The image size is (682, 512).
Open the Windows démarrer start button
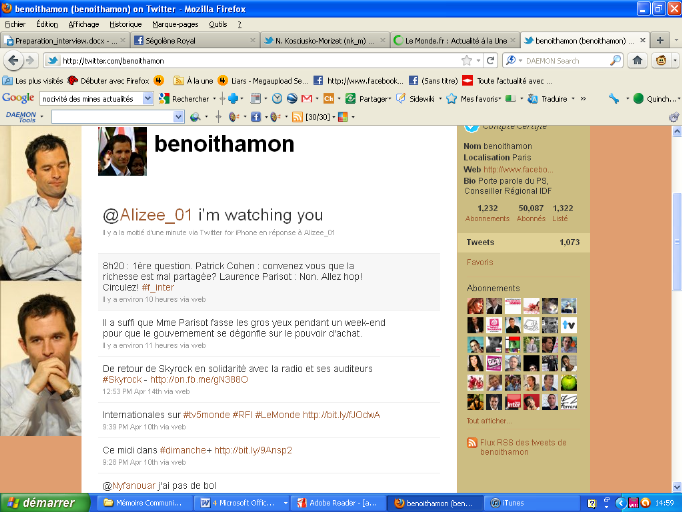pyautogui.click(x=45, y=503)
